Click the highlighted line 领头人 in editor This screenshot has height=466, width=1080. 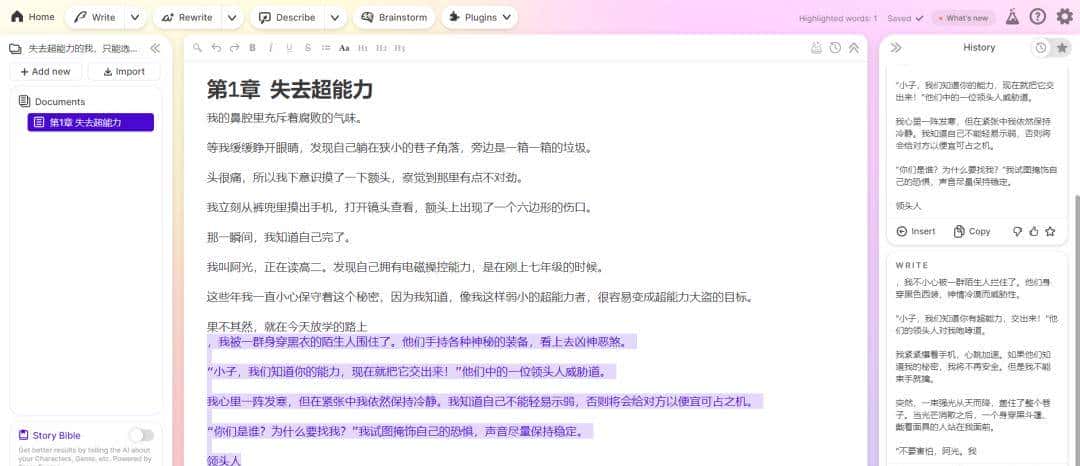pyautogui.click(x=224, y=461)
